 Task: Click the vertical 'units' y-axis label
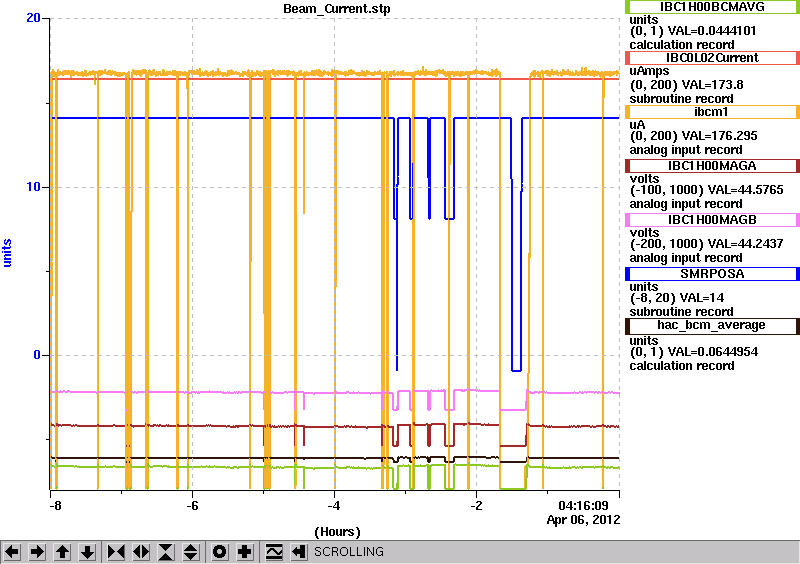[7, 253]
